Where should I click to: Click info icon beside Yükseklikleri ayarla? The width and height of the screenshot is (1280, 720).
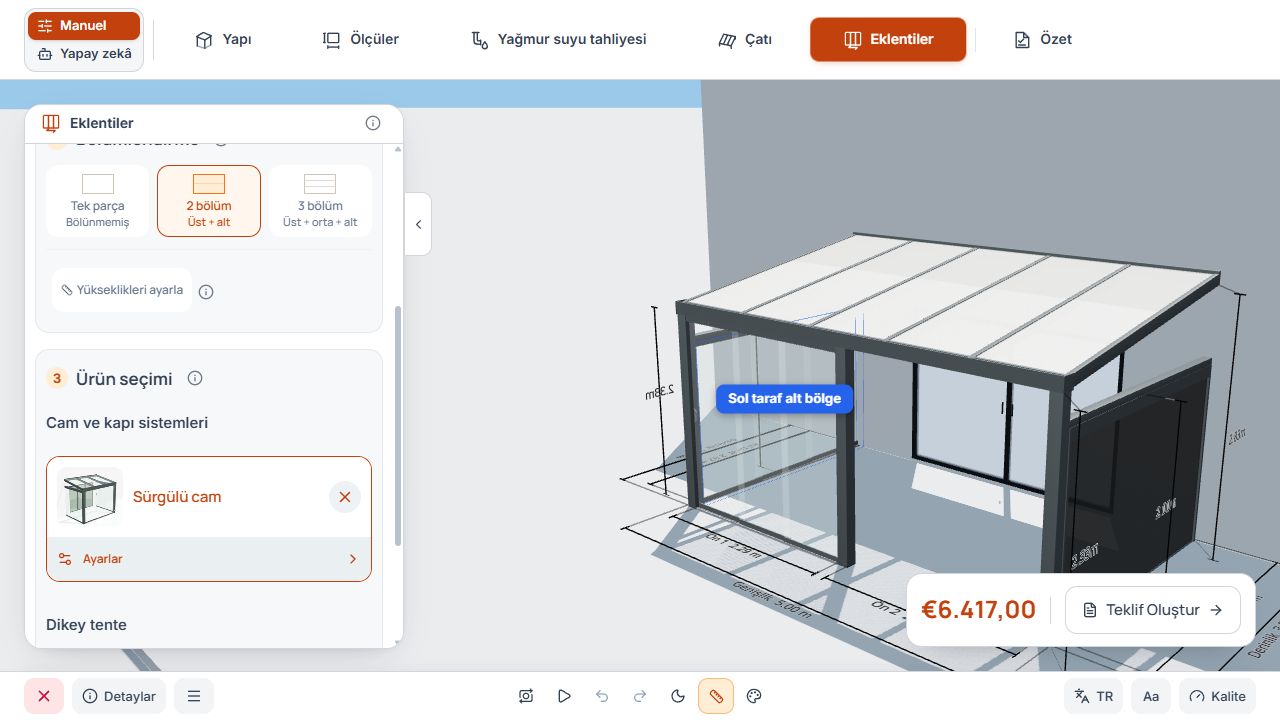point(206,292)
